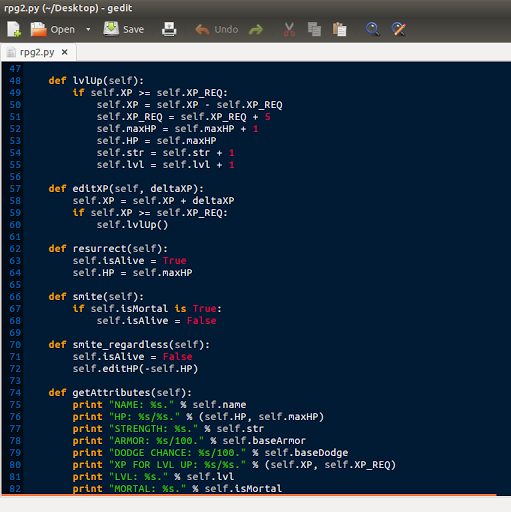
Task: Undo the last action
Action: point(217,29)
